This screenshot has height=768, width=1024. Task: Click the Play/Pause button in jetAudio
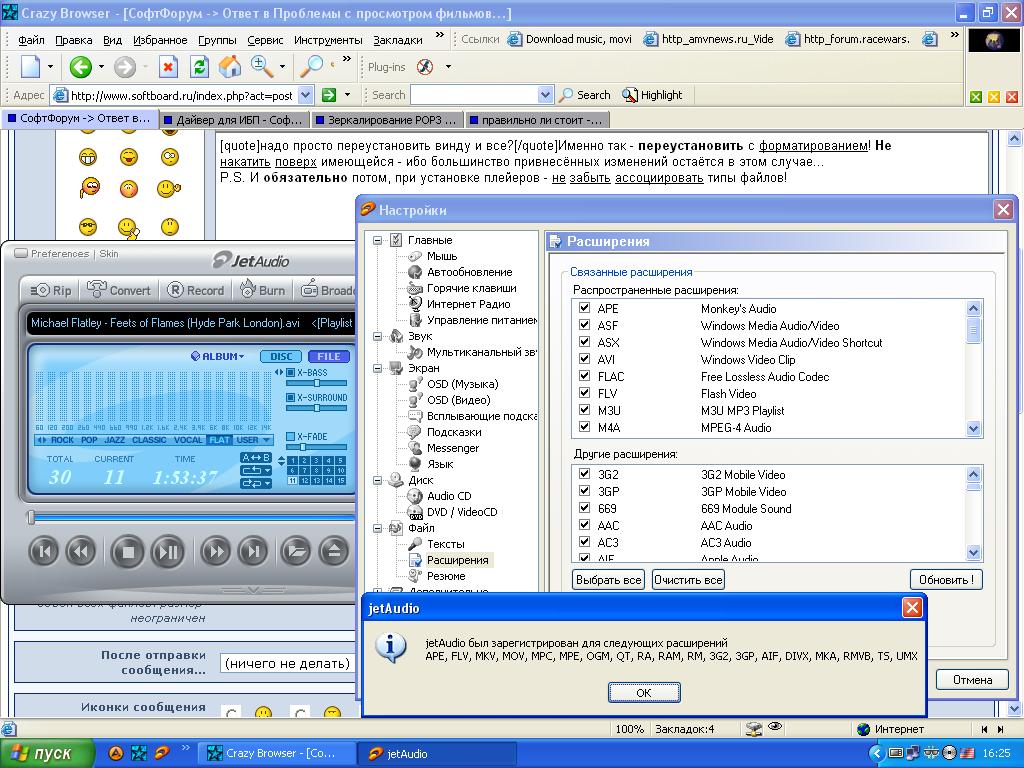coord(167,550)
